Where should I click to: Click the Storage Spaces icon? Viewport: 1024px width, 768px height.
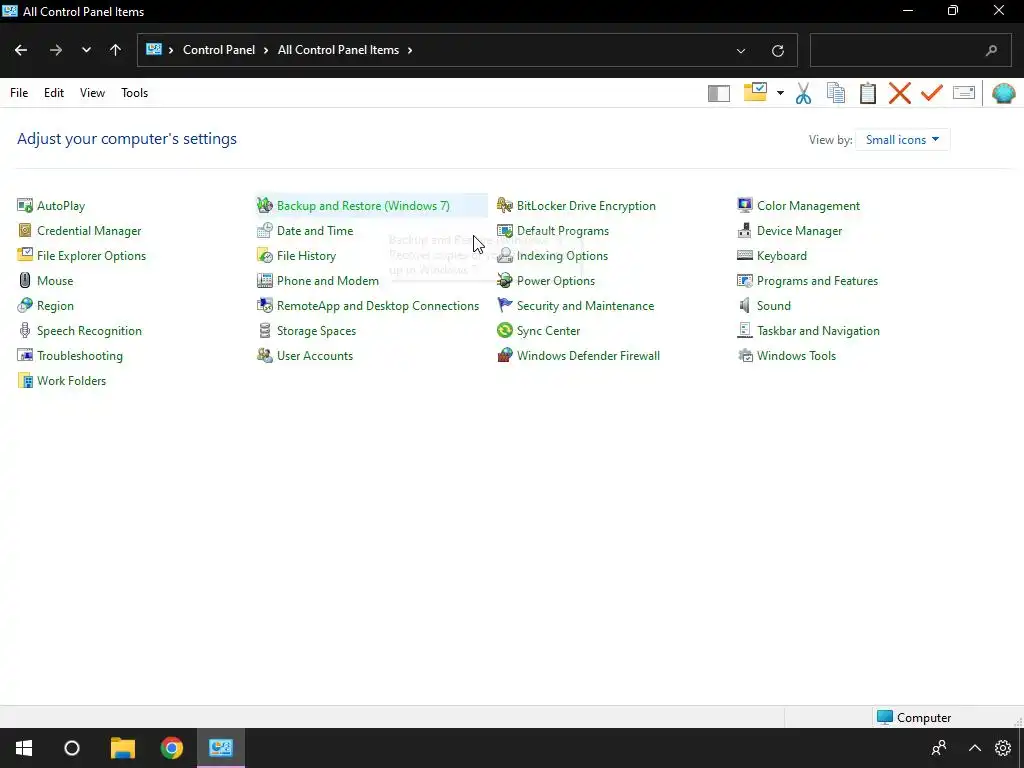[x=264, y=330]
